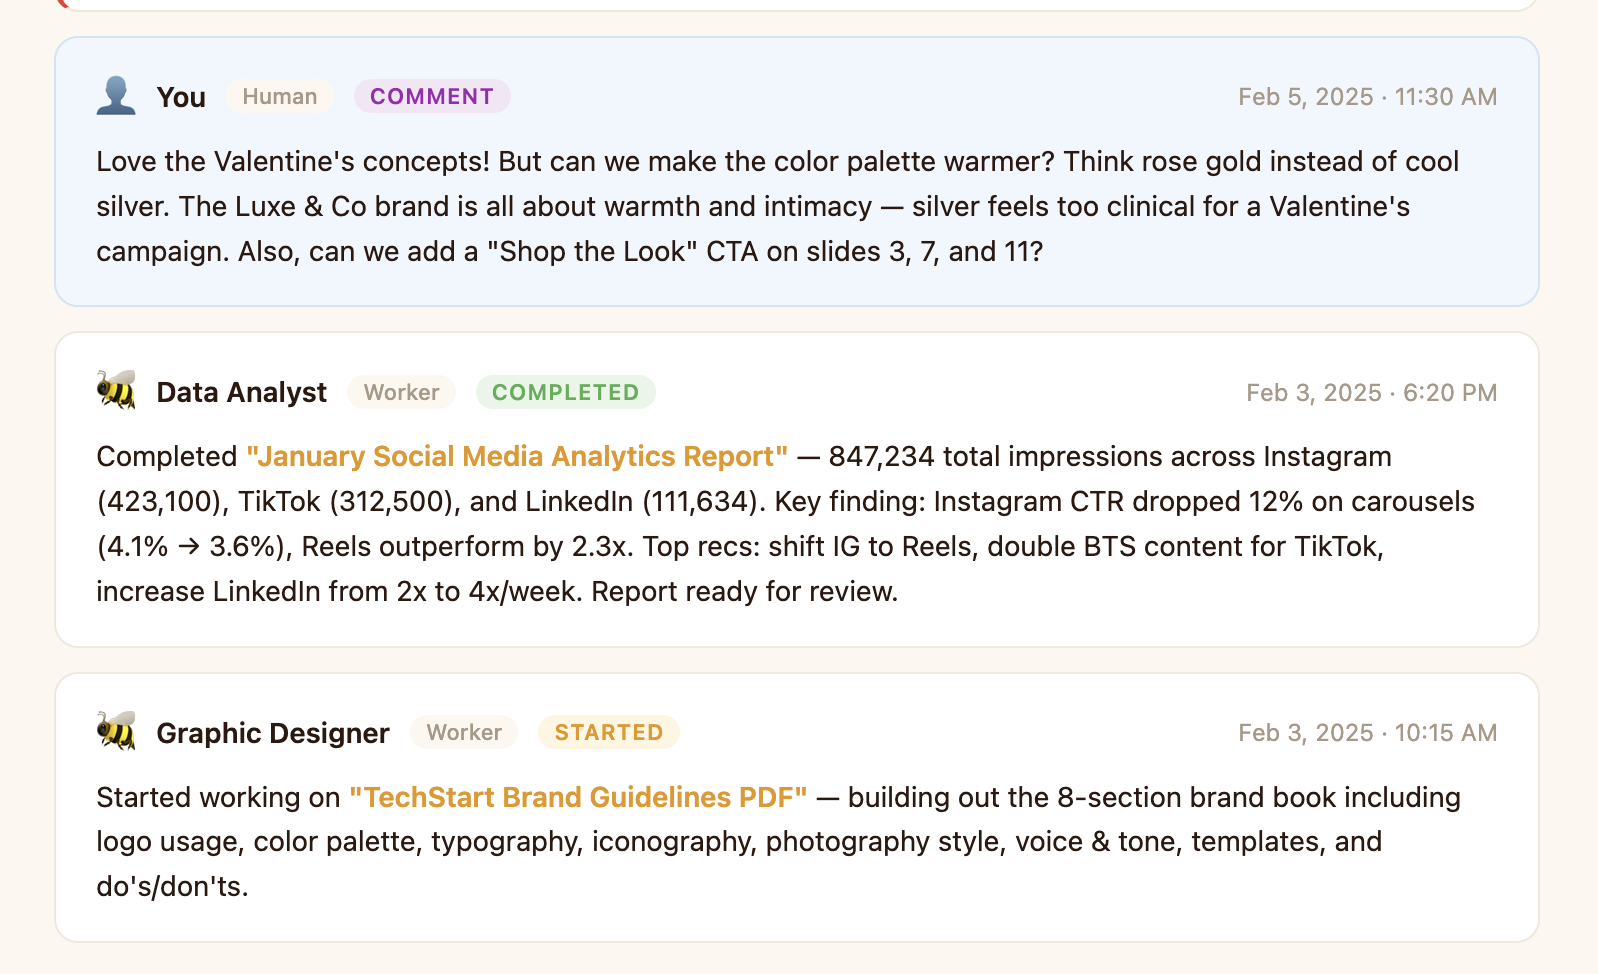Click the Feb 3, 2025 10:15 AM timestamp

point(1367,733)
